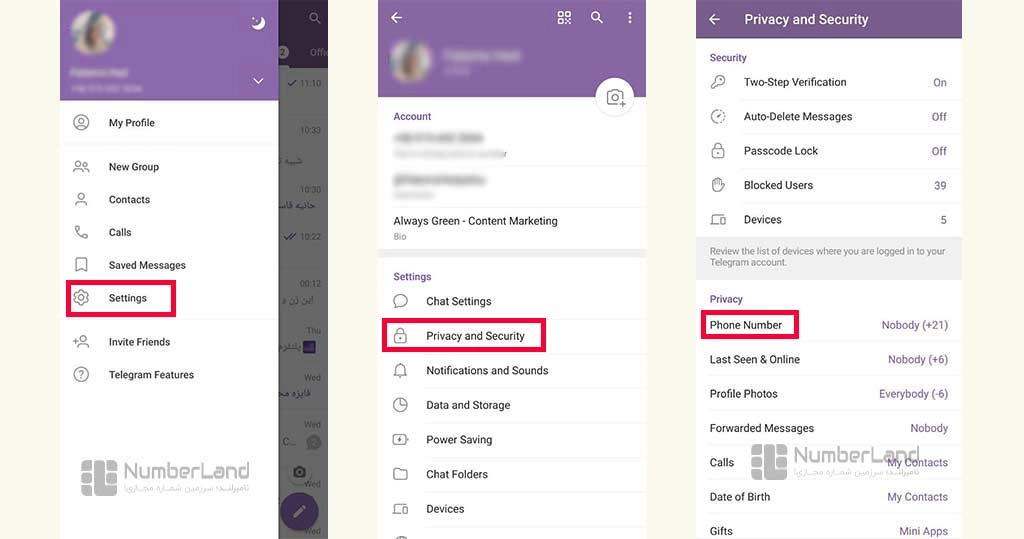
Task: Open the Forwarded Messages label
Action: click(x=761, y=428)
